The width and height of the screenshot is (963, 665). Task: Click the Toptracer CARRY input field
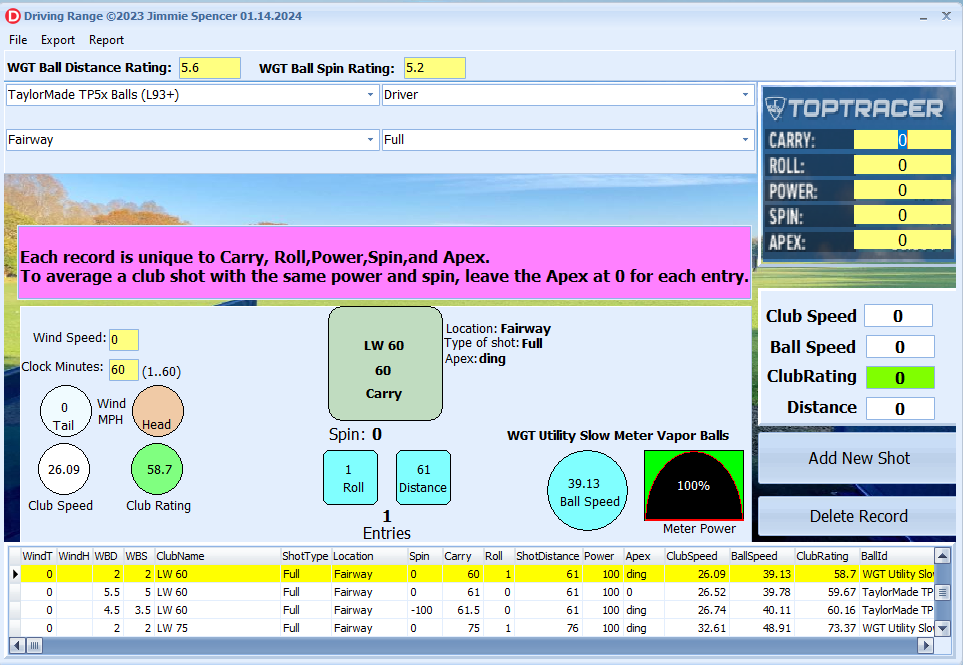click(x=901, y=141)
